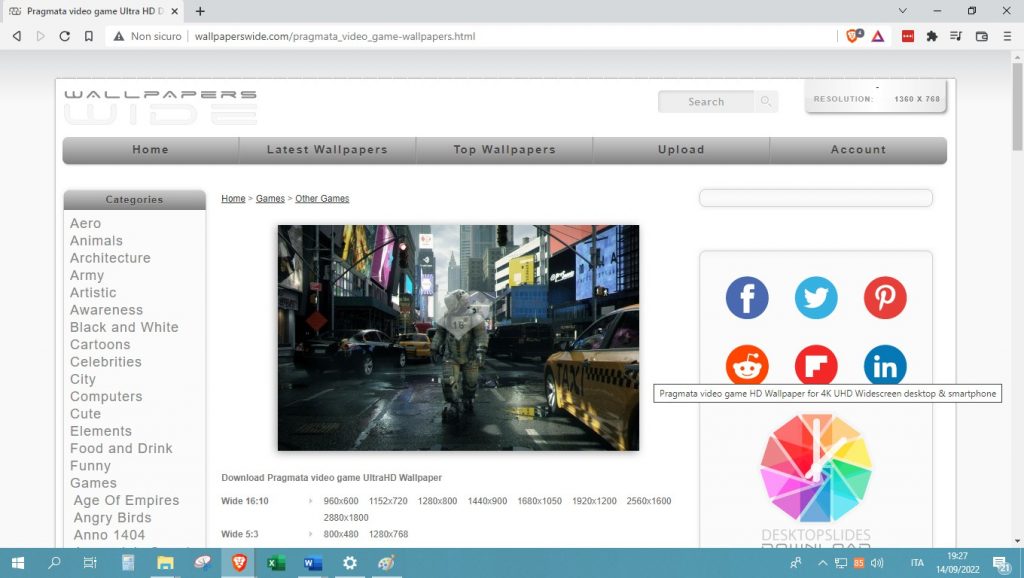The width and height of the screenshot is (1024, 578).
Task: Share the wallpaper on LinkedIn
Action: 884,365
